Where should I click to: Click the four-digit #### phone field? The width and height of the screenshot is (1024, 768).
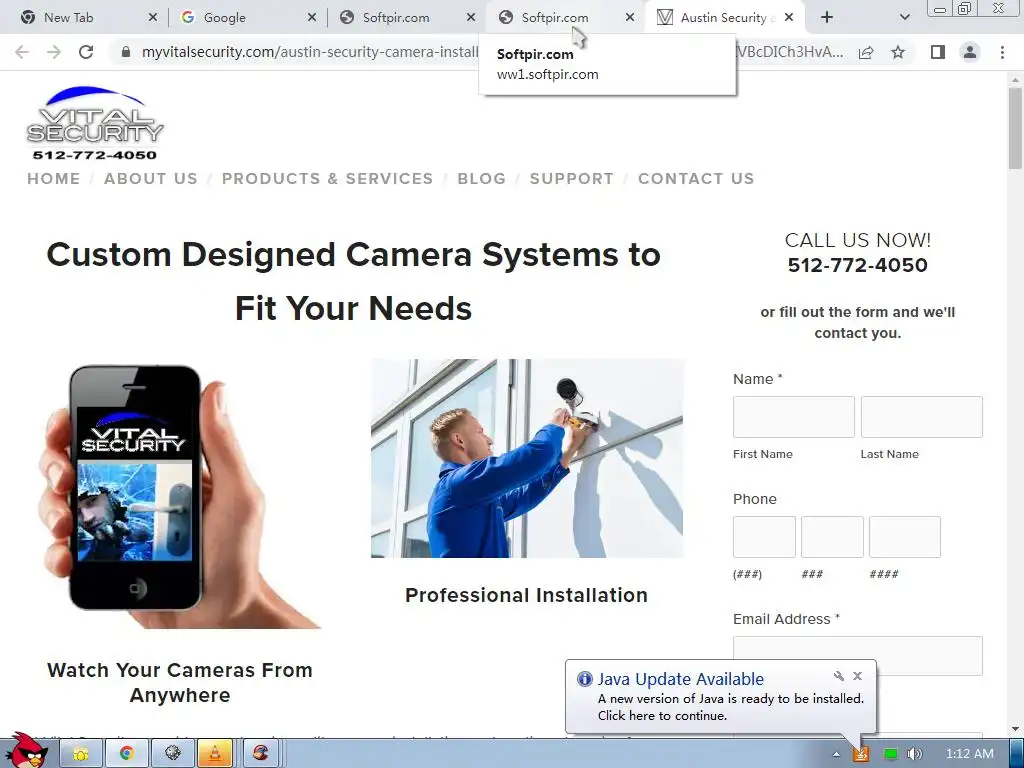(x=904, y=537)
